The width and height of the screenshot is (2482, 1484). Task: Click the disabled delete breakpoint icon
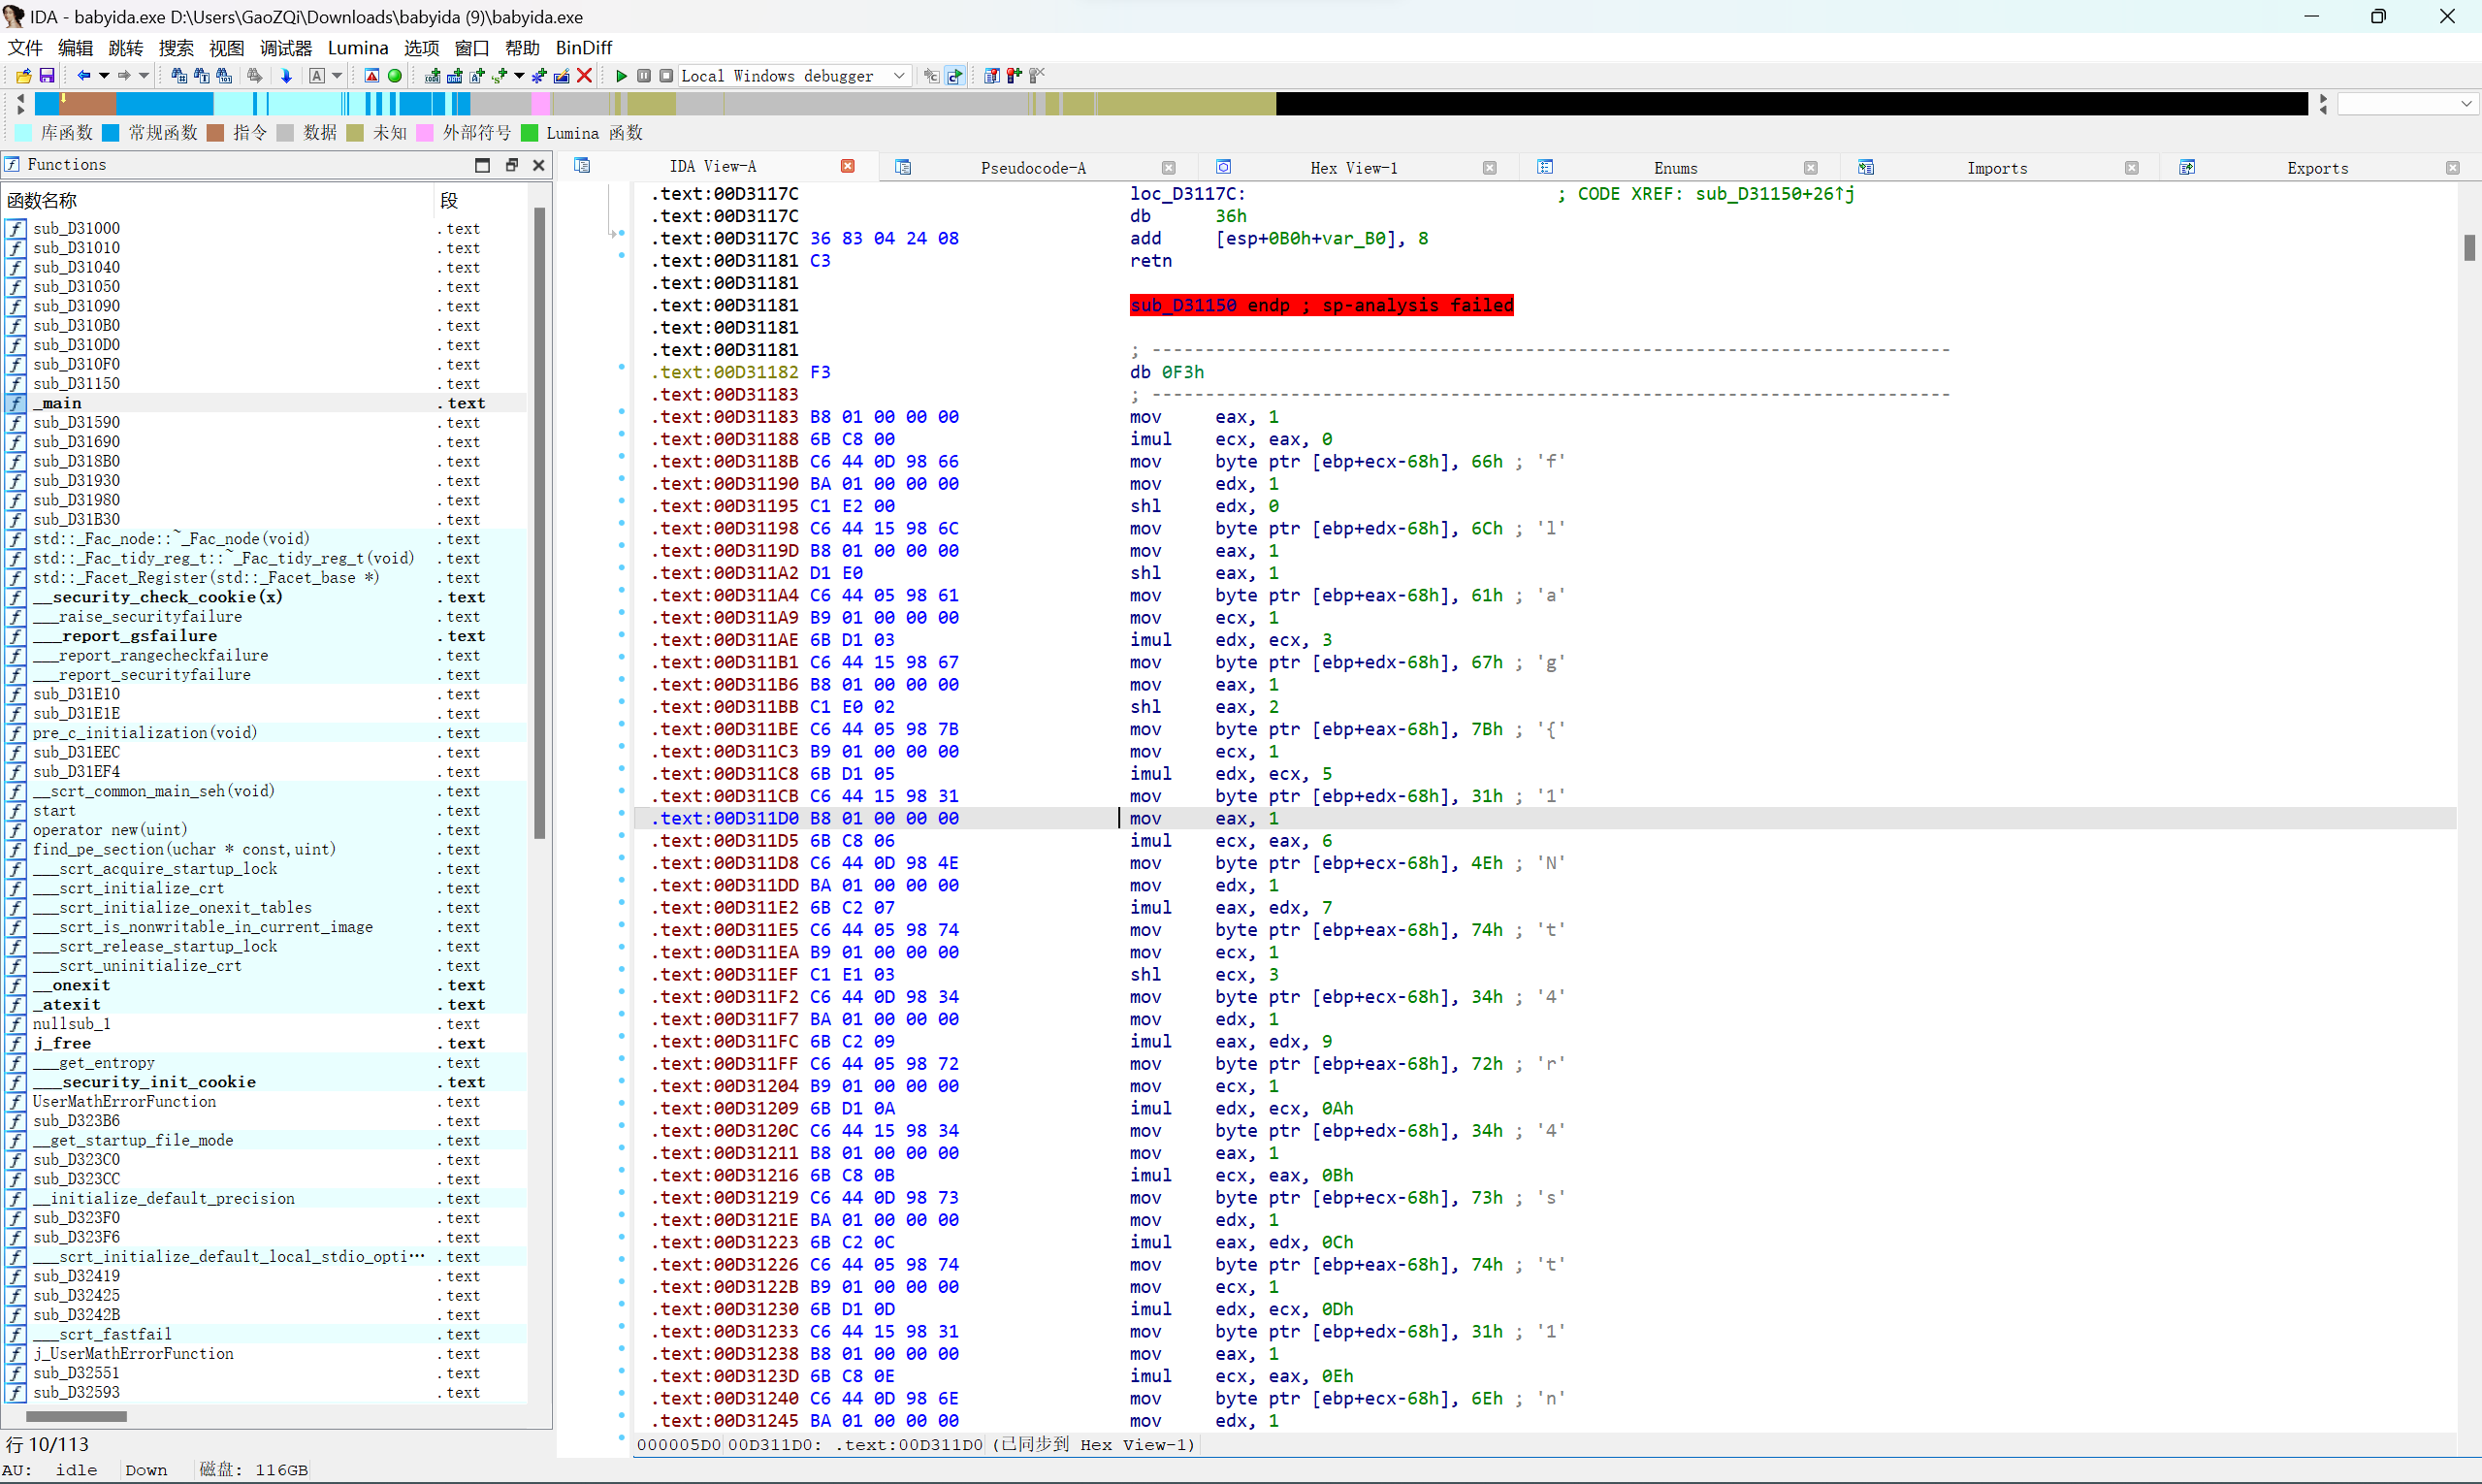1037,76
